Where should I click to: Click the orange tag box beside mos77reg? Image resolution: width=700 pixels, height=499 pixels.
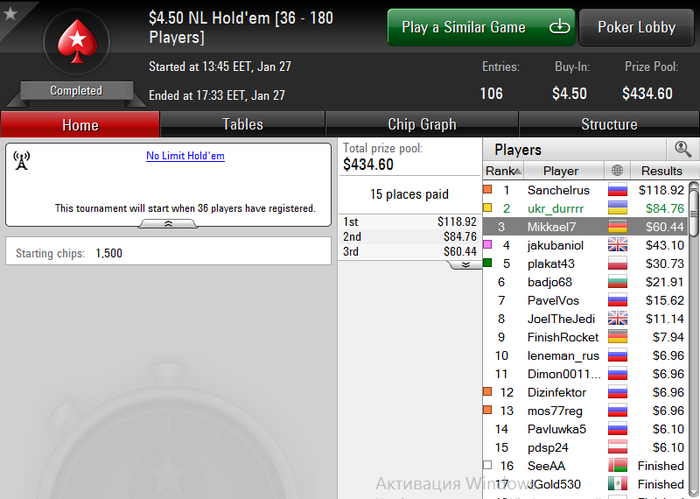[x=488, y=410]
